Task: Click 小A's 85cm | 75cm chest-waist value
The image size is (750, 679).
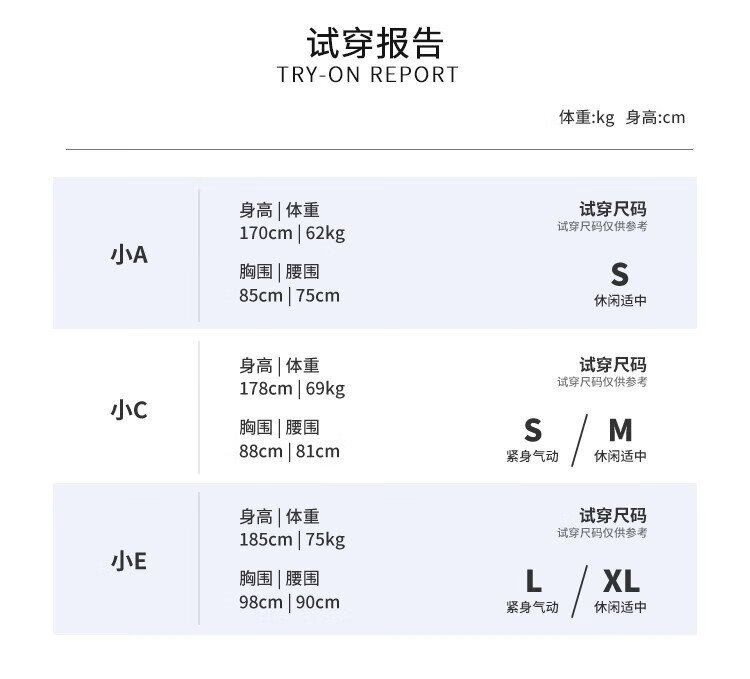Action: click(289, 295)
